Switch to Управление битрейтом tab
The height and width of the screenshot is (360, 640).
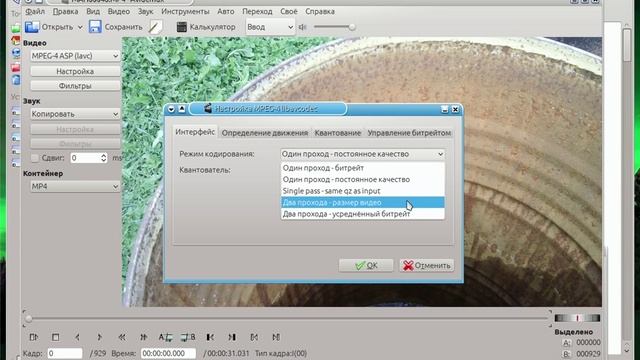(409, 133)
